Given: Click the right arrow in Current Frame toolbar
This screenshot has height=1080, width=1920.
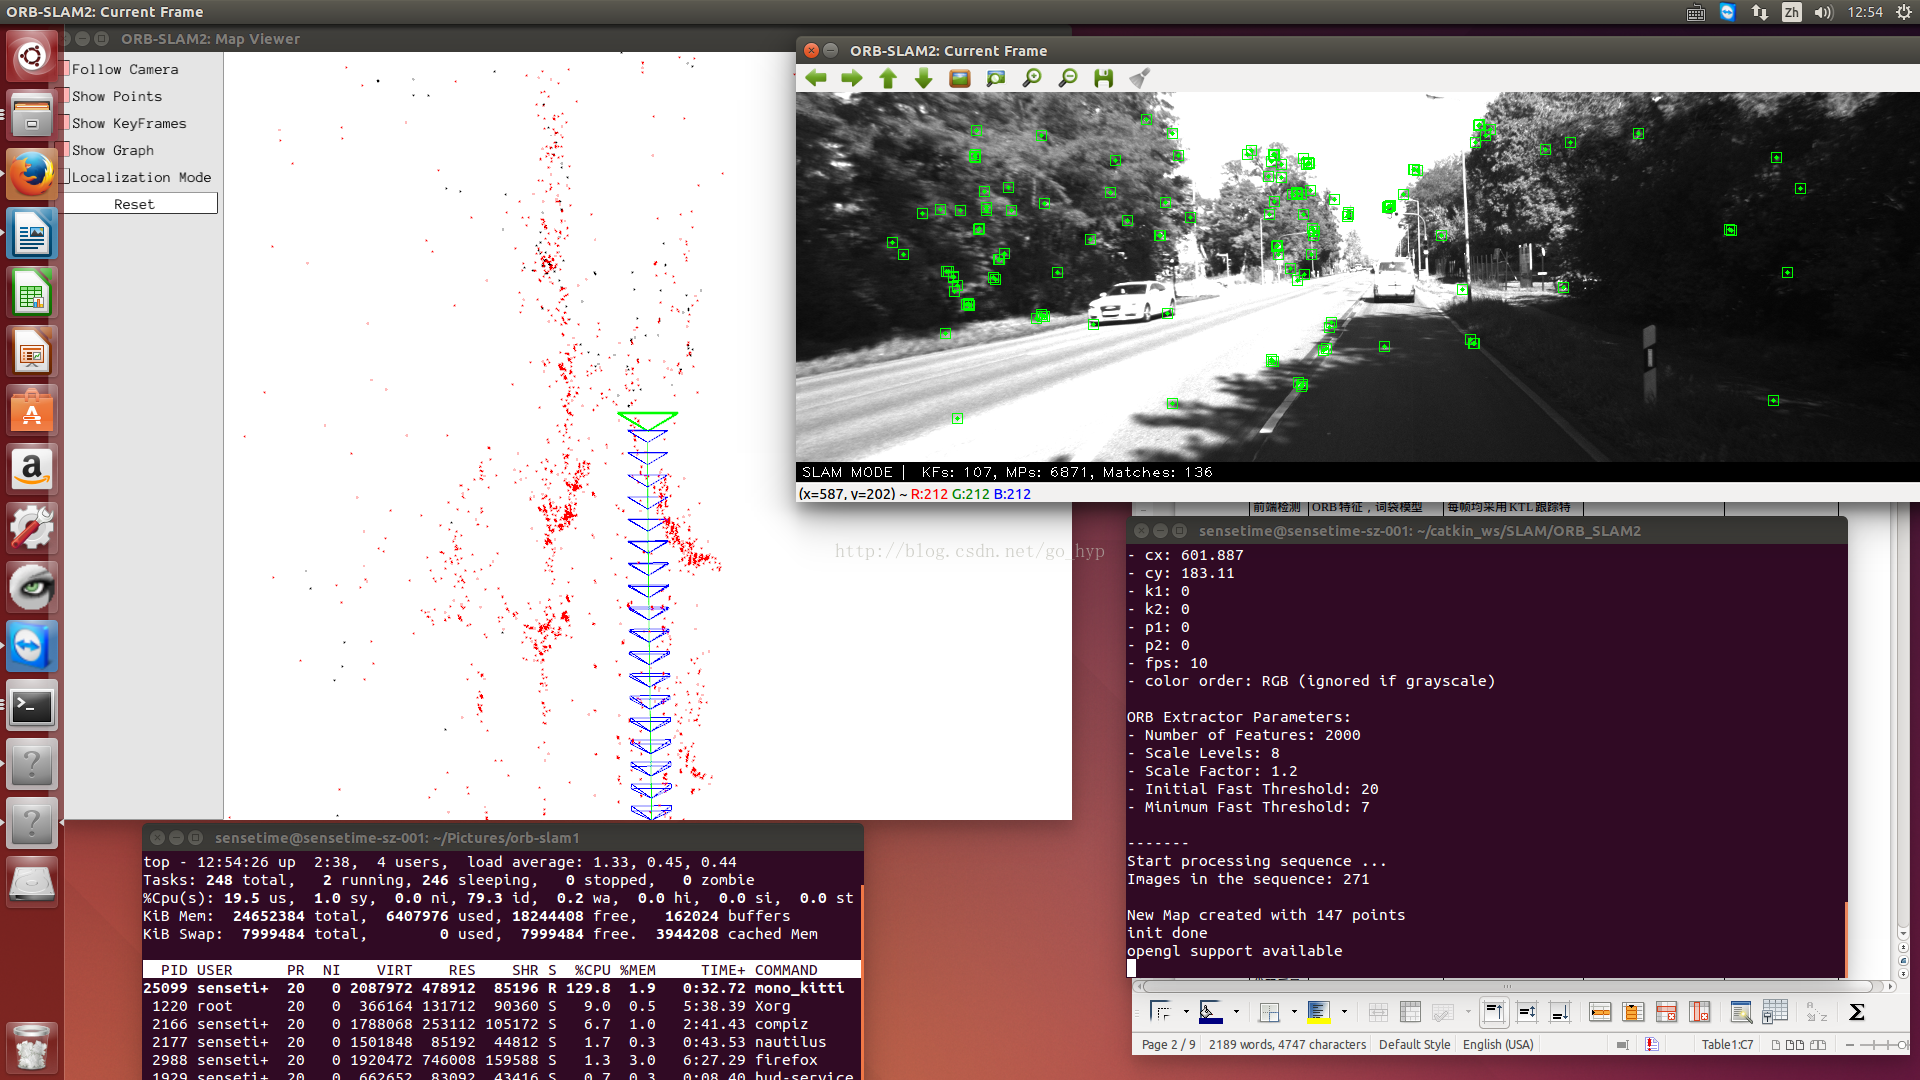Looking at the screenshot, I should [852, 78].
